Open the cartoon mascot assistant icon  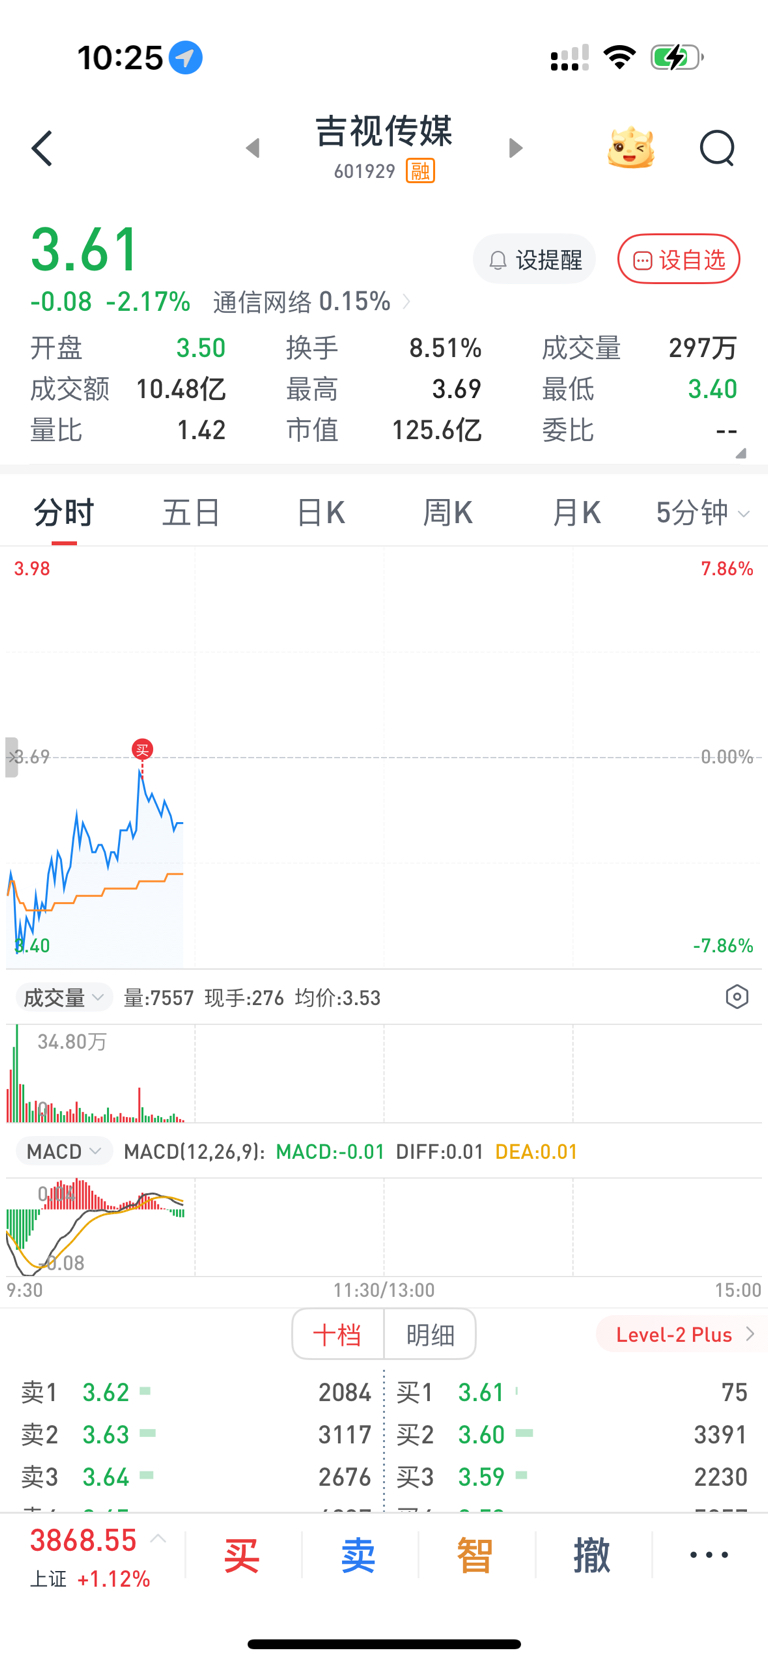[631, 148]
